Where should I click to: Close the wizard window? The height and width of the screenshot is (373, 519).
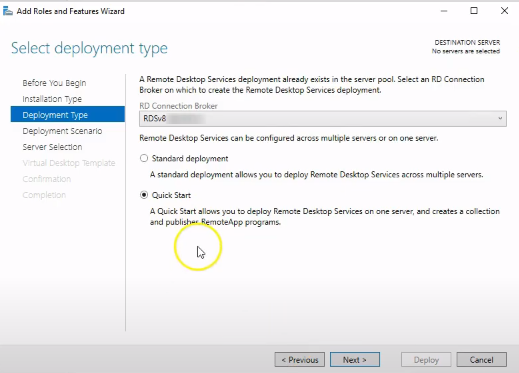(504, 11)
